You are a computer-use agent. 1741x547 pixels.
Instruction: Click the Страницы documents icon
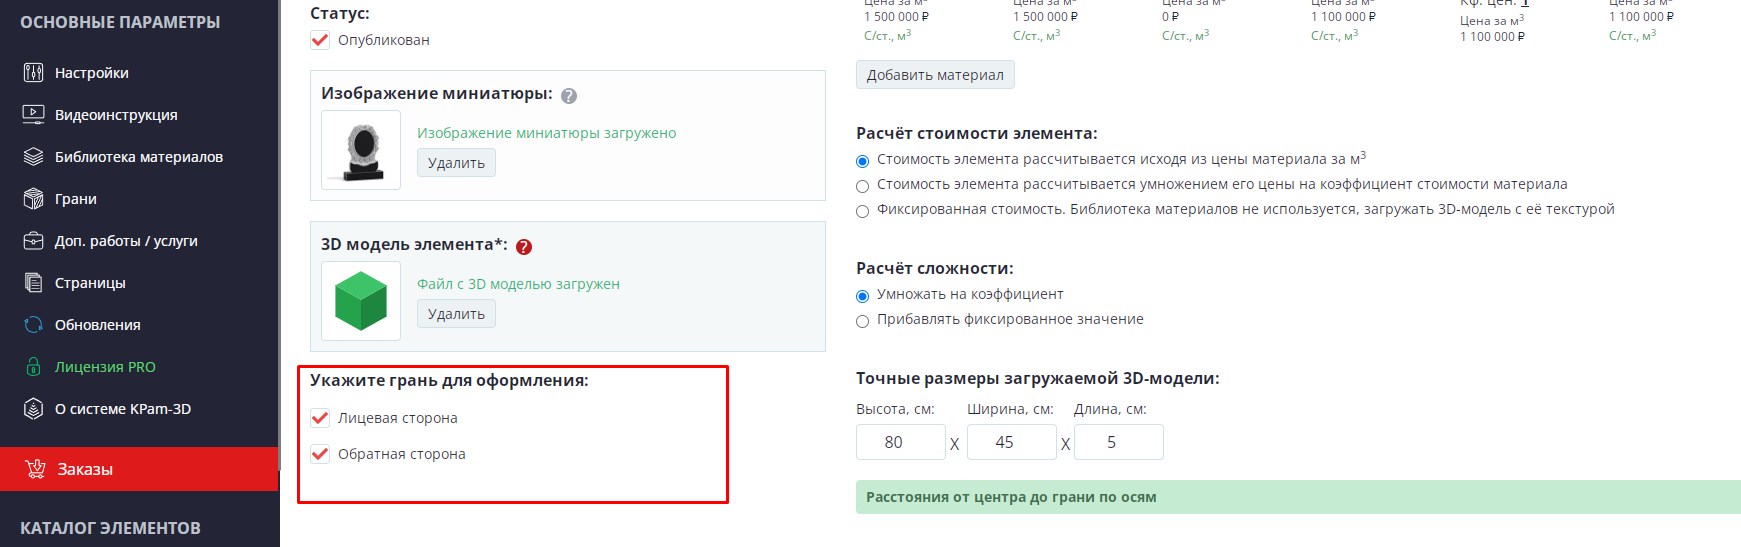pyautogui.click(x=33, y=283)
